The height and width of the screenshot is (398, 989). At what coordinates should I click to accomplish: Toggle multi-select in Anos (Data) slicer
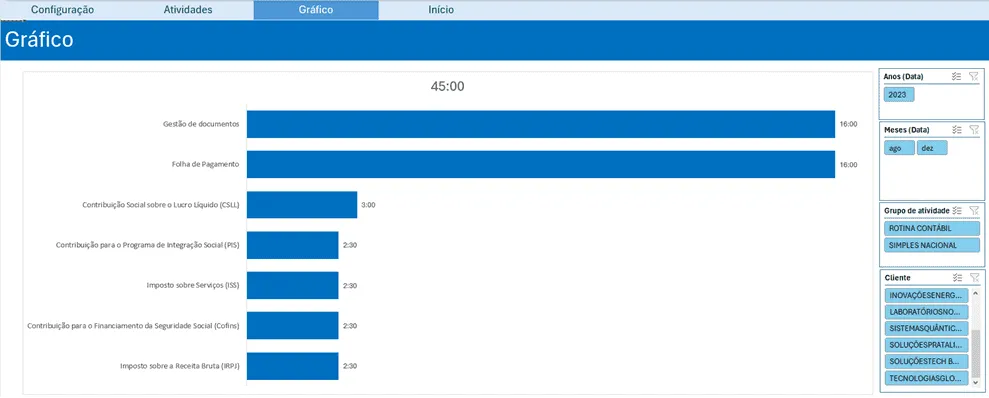click(x=956, y=76)
